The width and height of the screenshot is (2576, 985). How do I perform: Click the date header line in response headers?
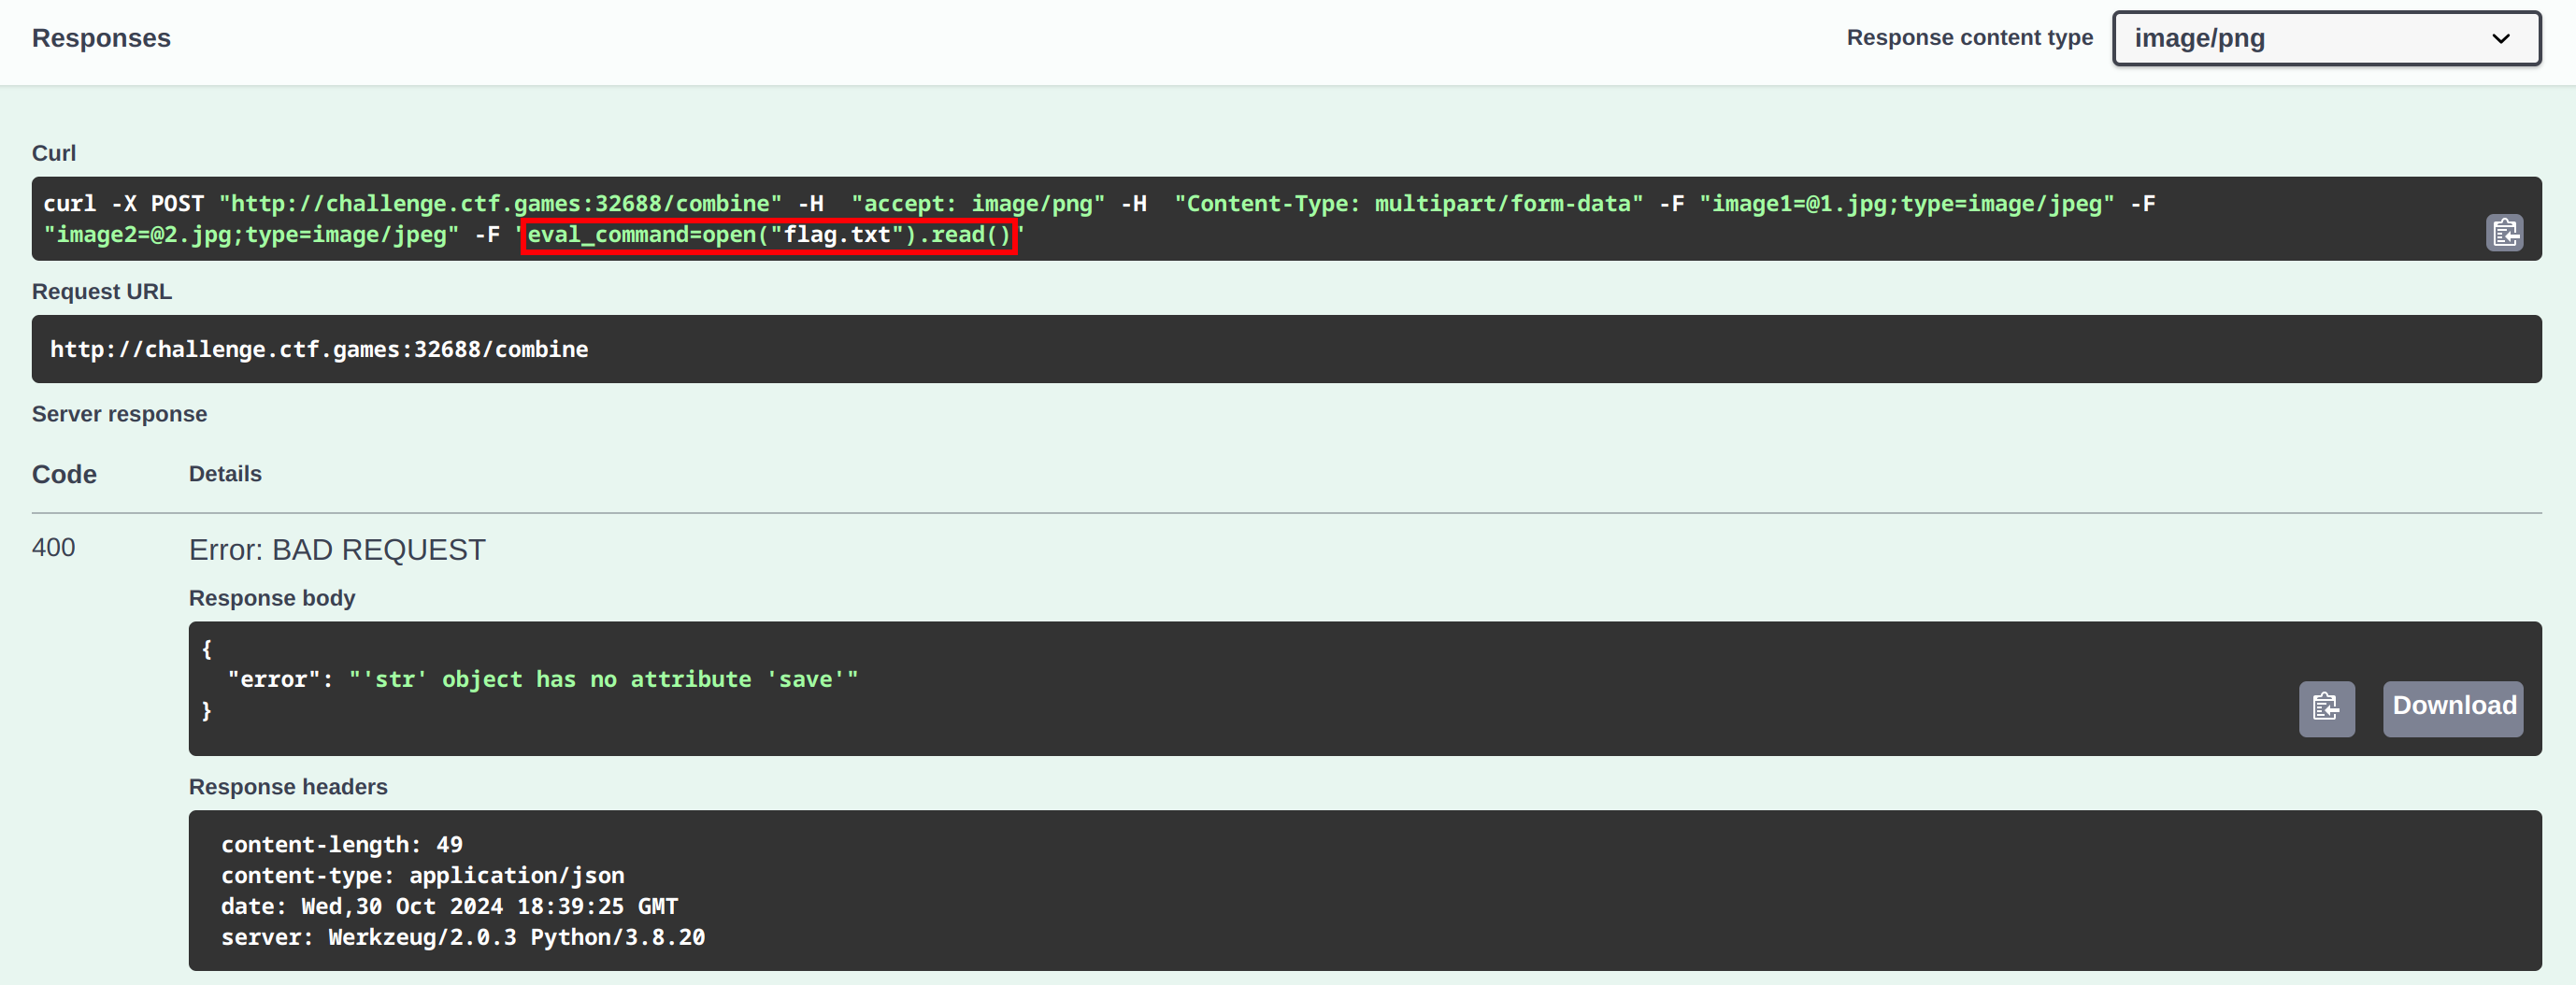[x=449, y=907]
